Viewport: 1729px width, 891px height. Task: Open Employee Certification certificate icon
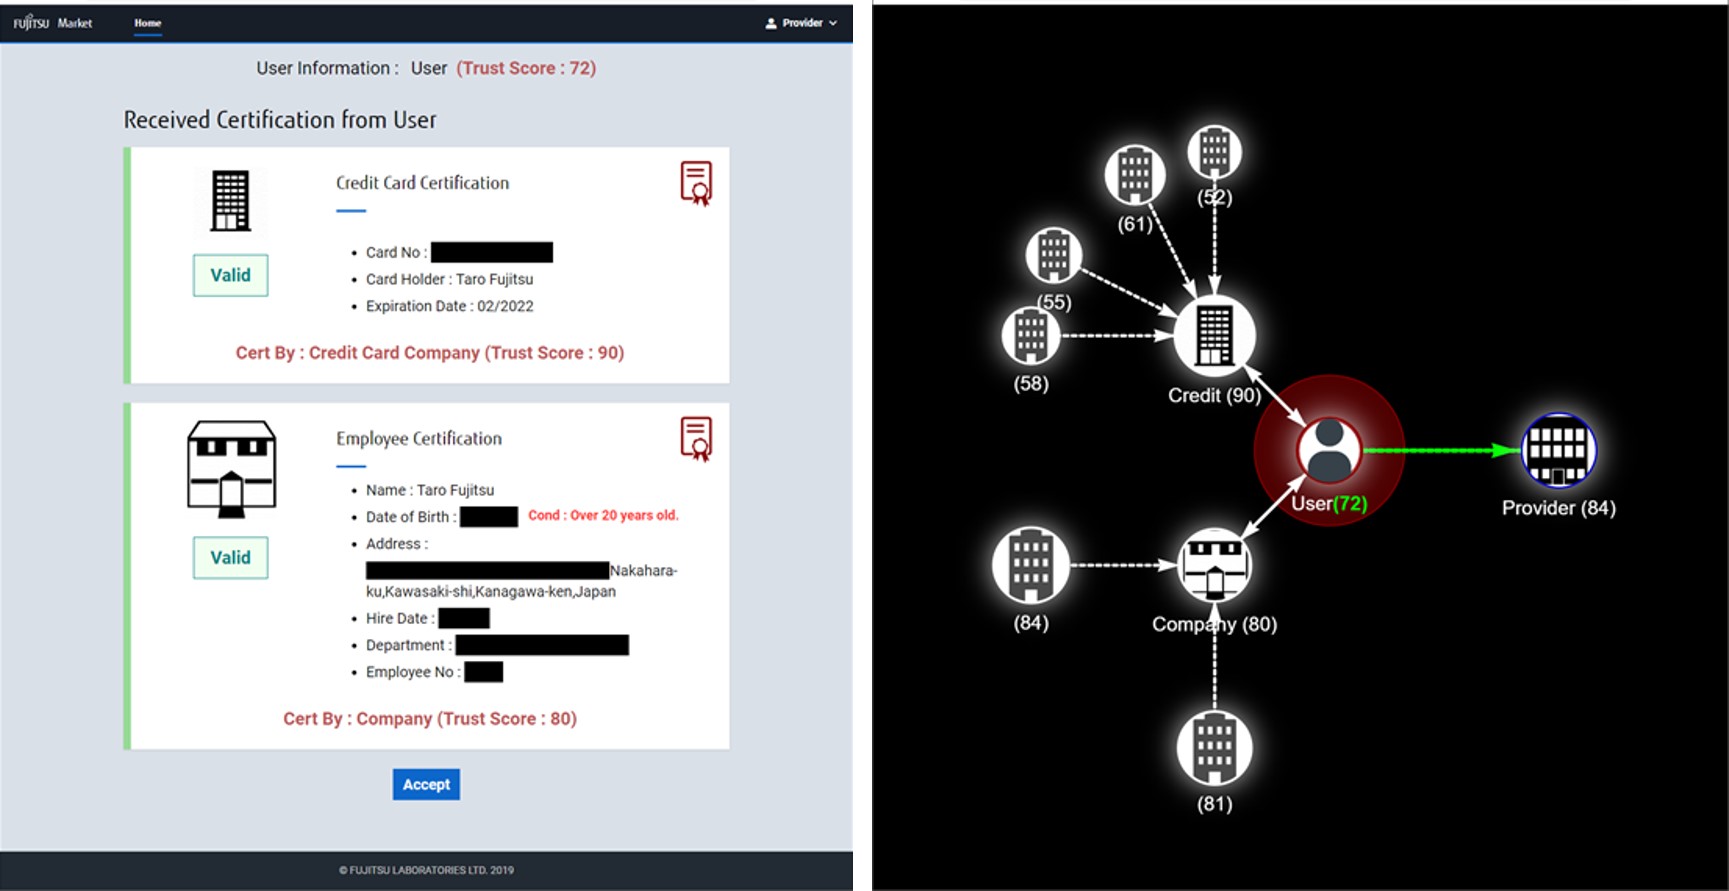coord(696,439)
